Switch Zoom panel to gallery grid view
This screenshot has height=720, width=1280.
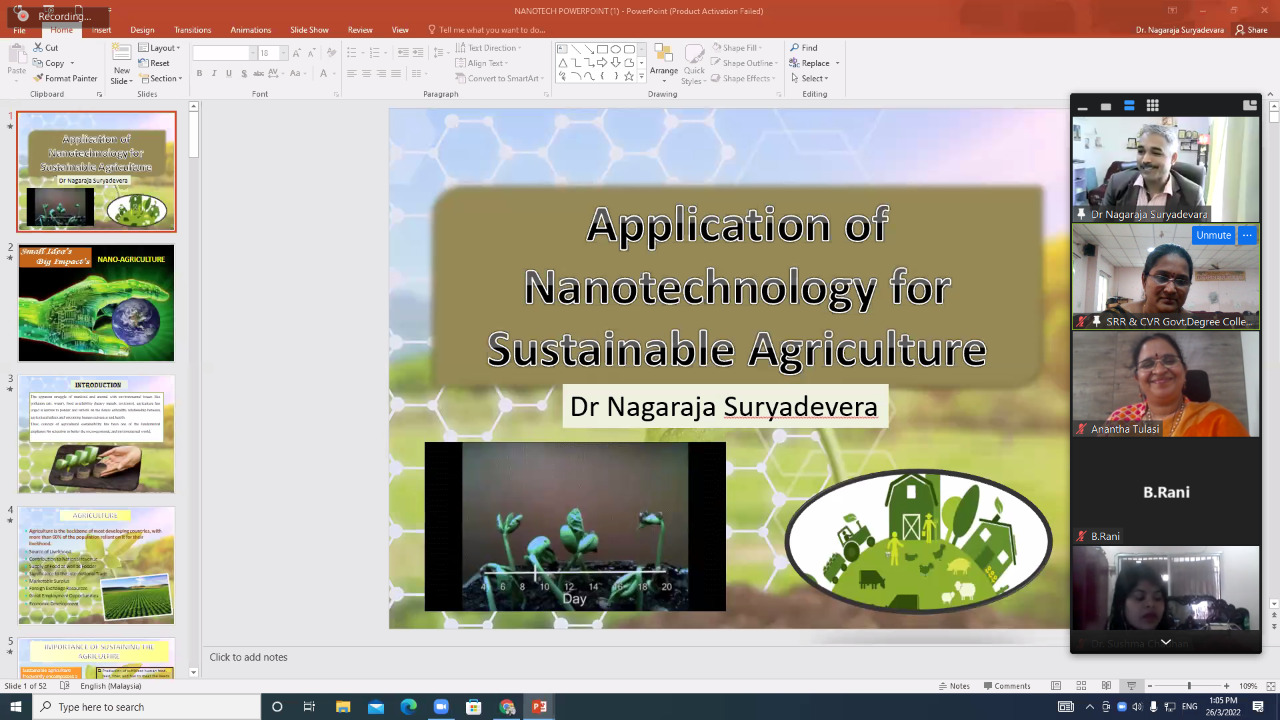pyautogui.click(x=1152, y=105)
